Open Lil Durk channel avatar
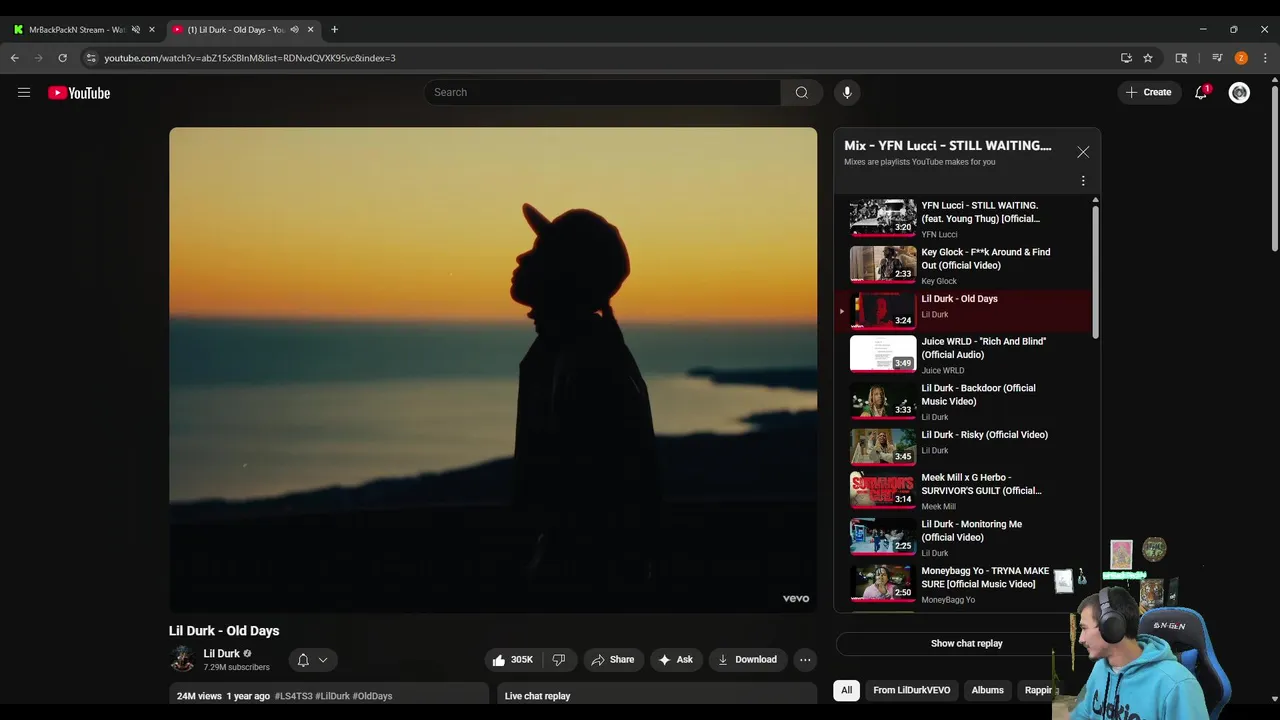Viewport: 1280px width, 720px height. 182,659
